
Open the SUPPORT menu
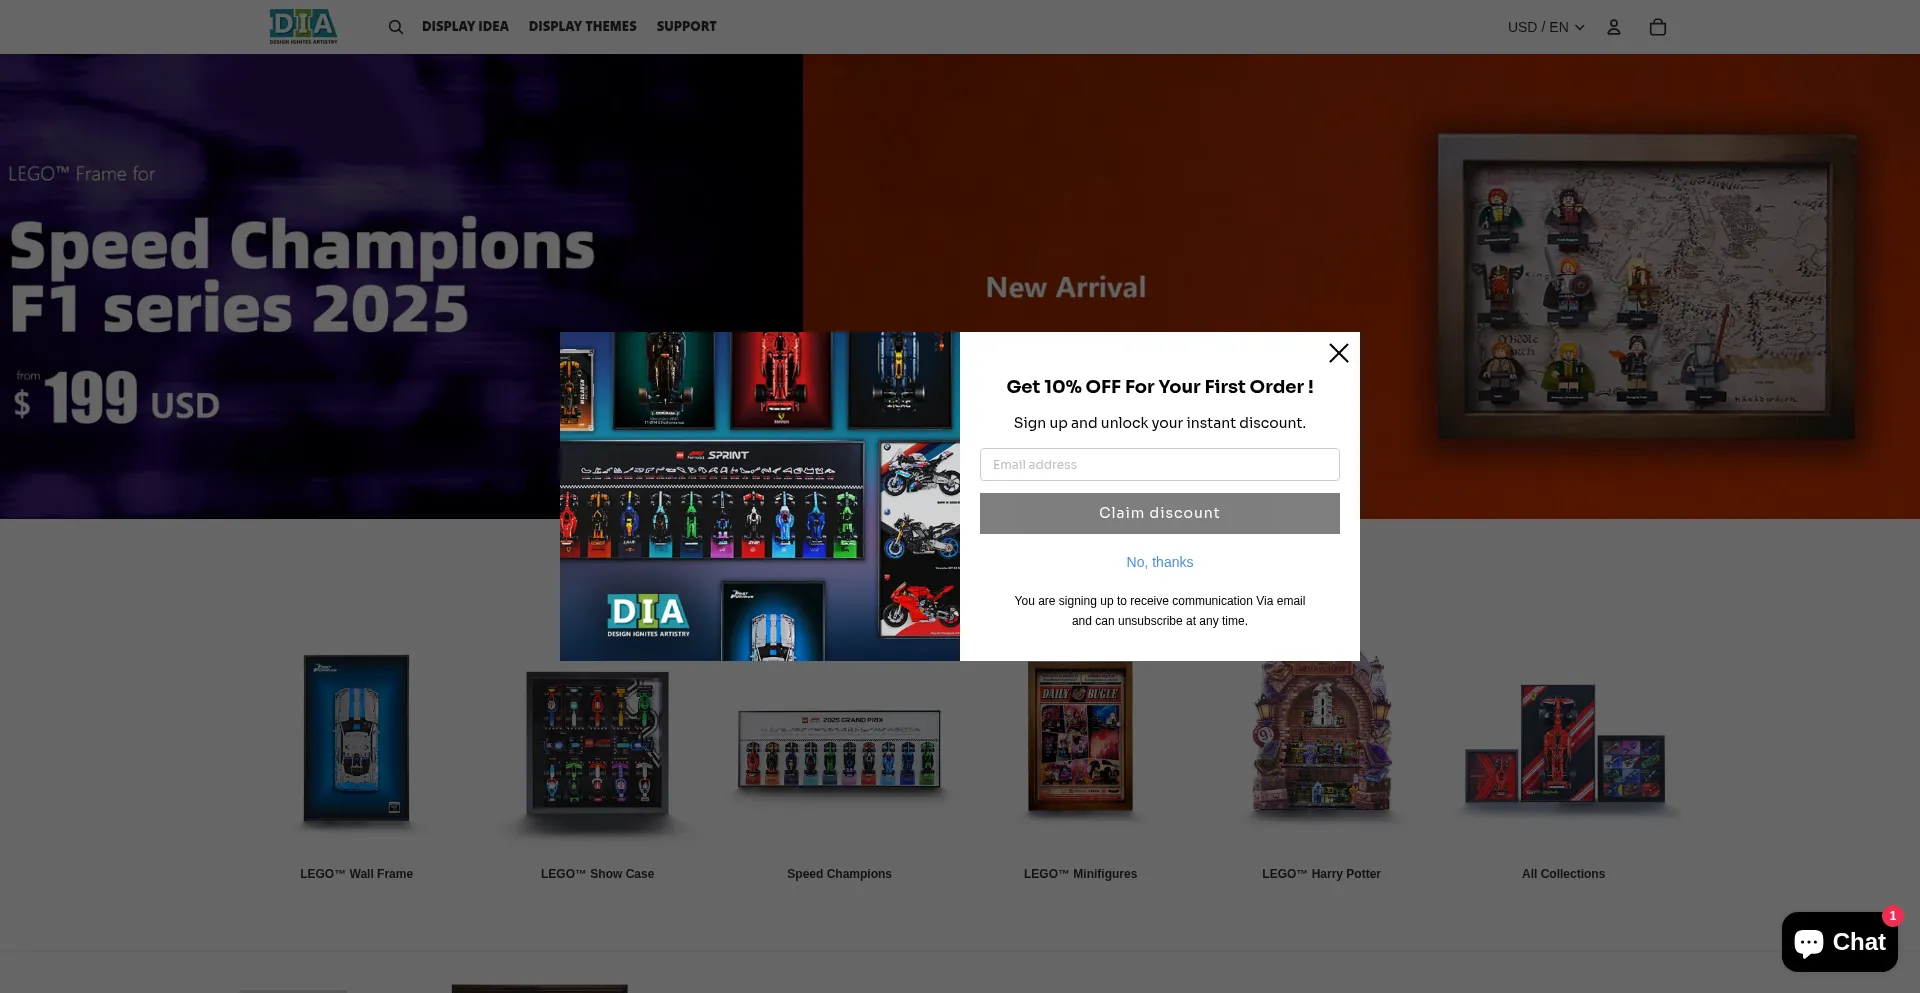686,26
